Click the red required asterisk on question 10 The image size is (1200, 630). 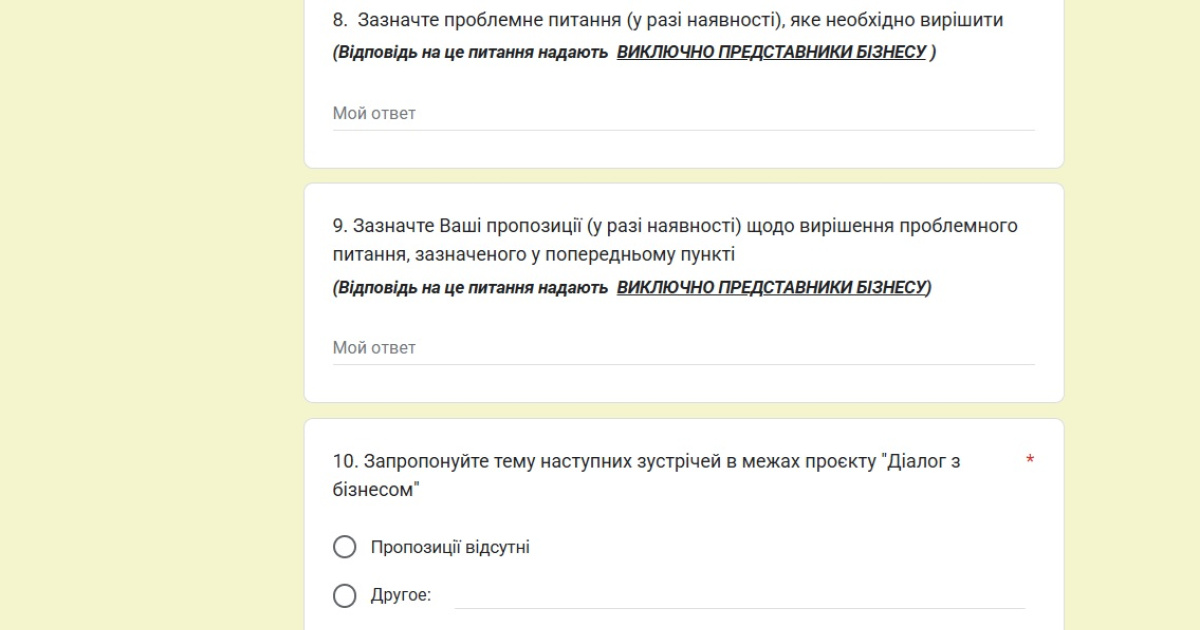pyautogui.click(x=1030, y=461)
